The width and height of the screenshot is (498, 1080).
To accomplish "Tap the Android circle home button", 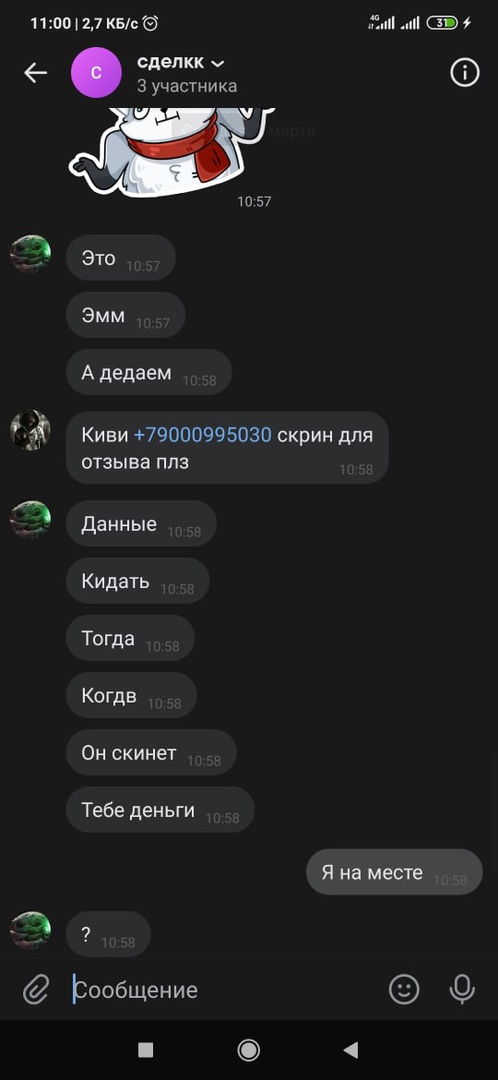I will [249, 1050].
